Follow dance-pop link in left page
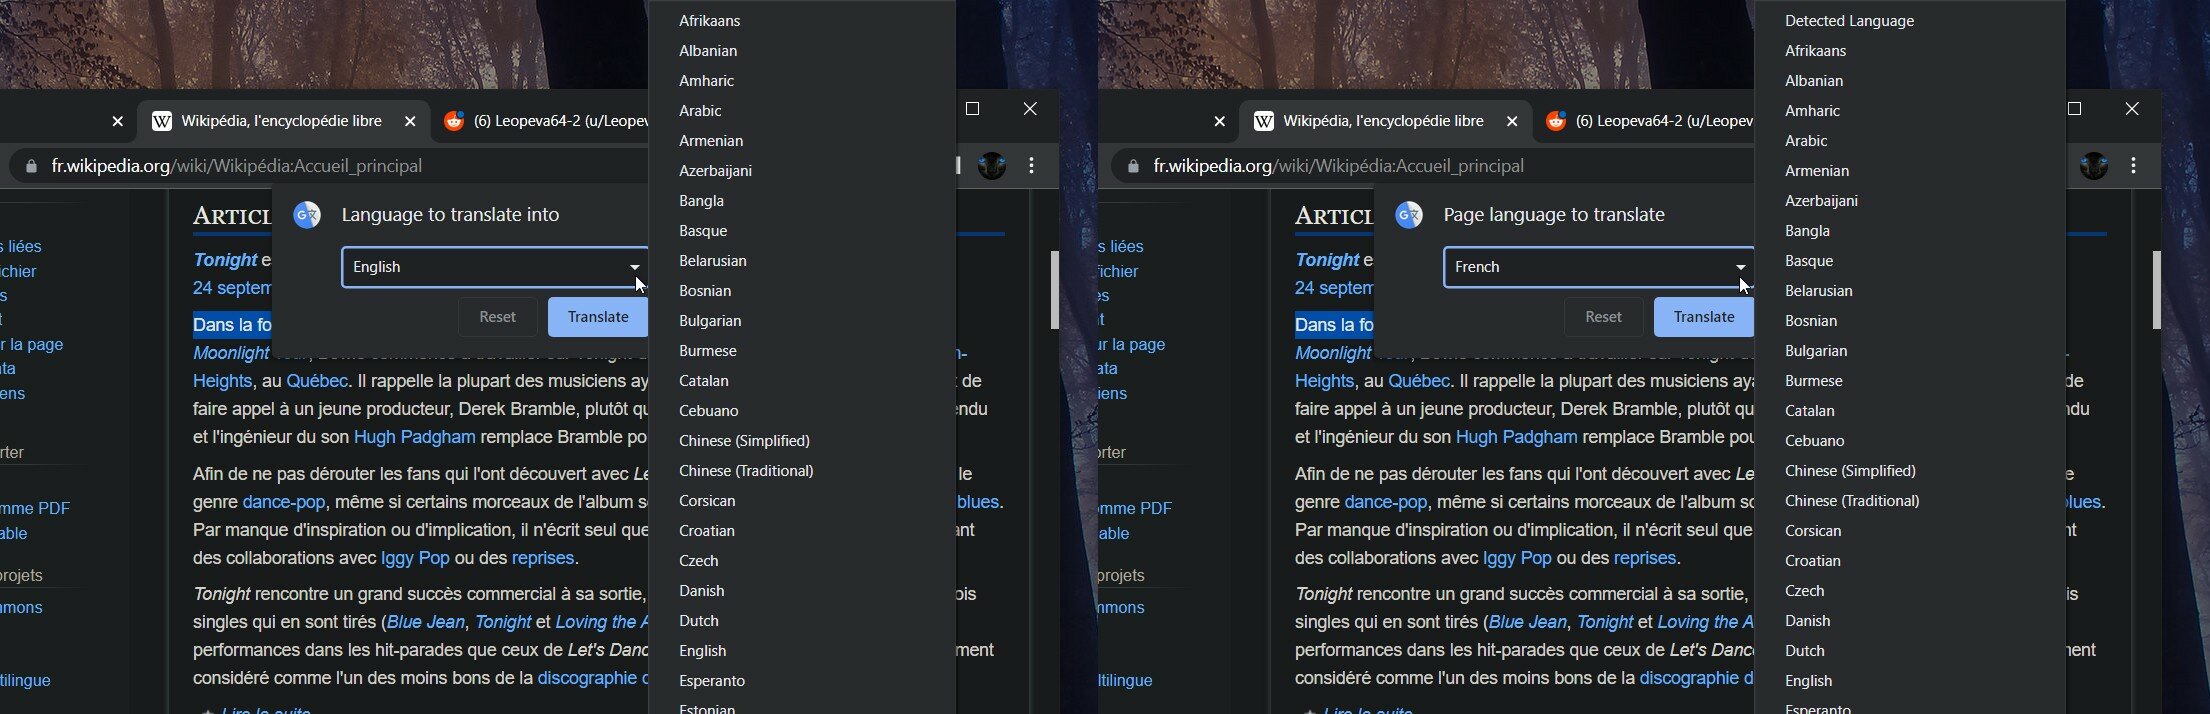This screenshot has width=2210, height=714. (x=284, y=502)
